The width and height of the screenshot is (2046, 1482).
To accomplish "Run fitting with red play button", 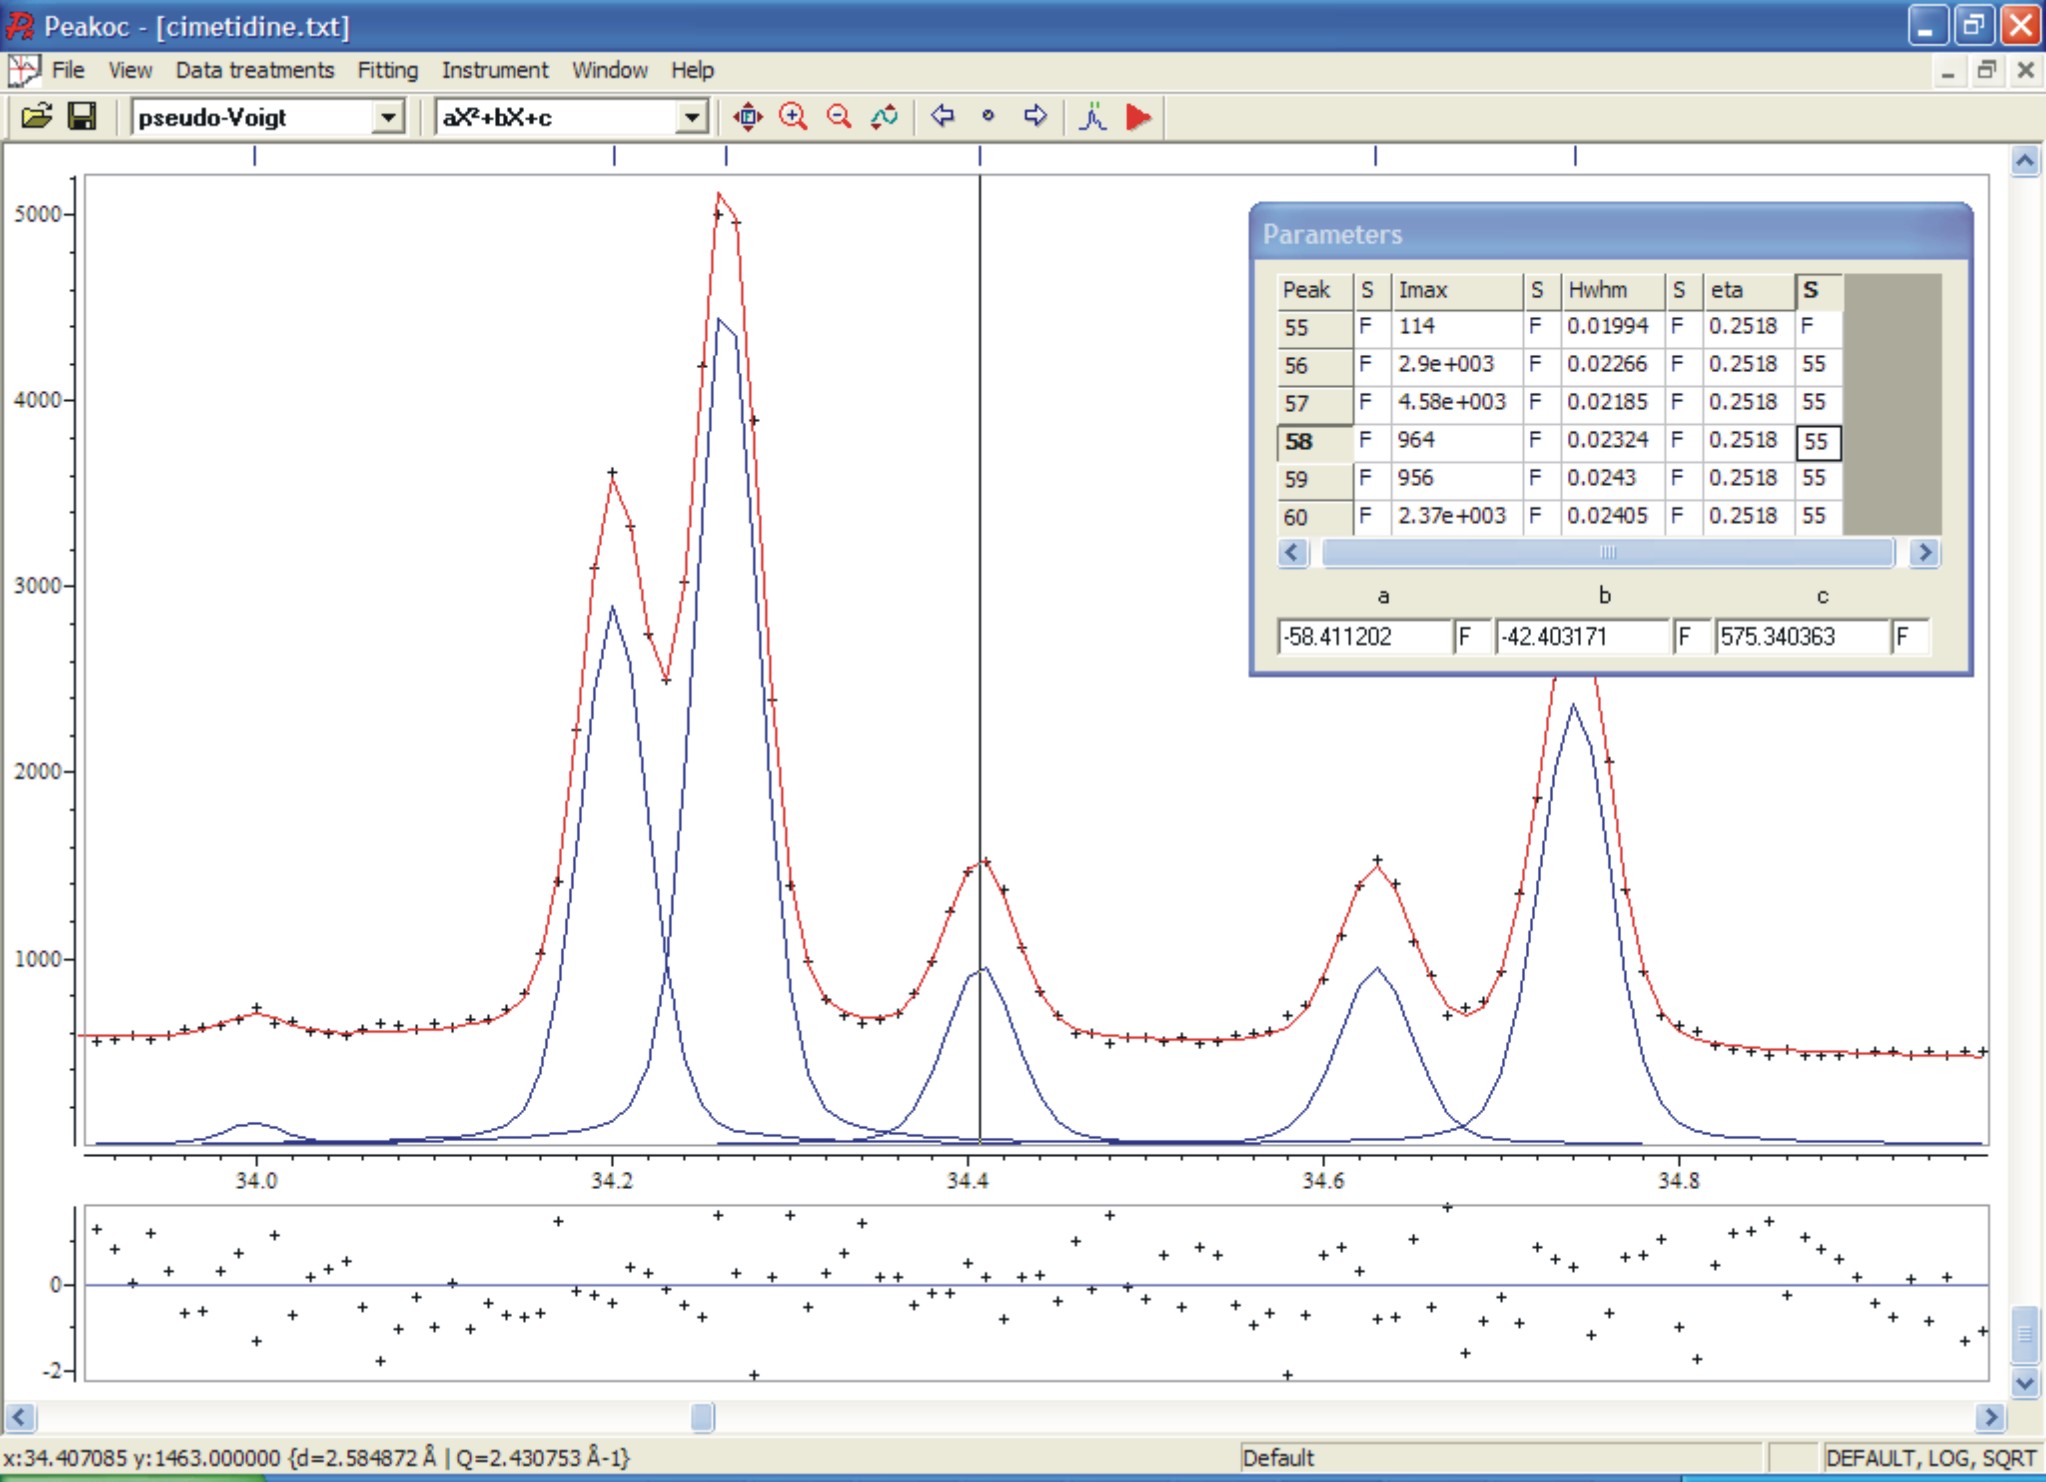I will click(1138, 117).
